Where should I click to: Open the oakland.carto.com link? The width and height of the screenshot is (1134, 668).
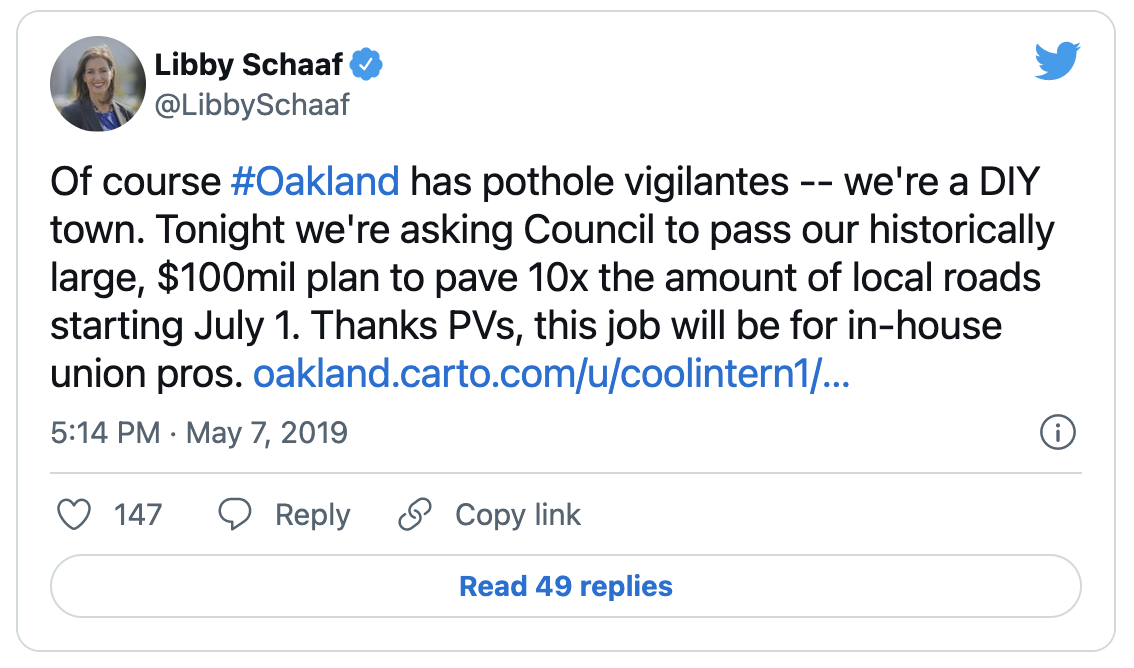coord(551,374)
